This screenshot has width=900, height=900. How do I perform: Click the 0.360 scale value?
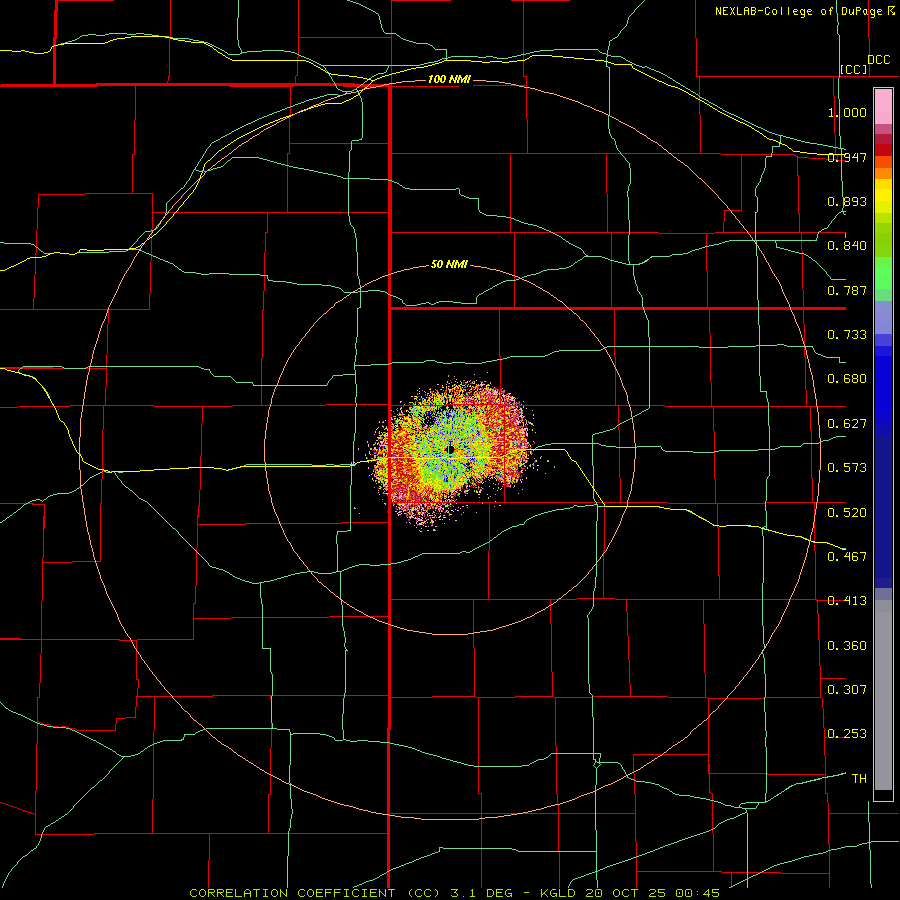pyautogui.click(x=847, y=646)
